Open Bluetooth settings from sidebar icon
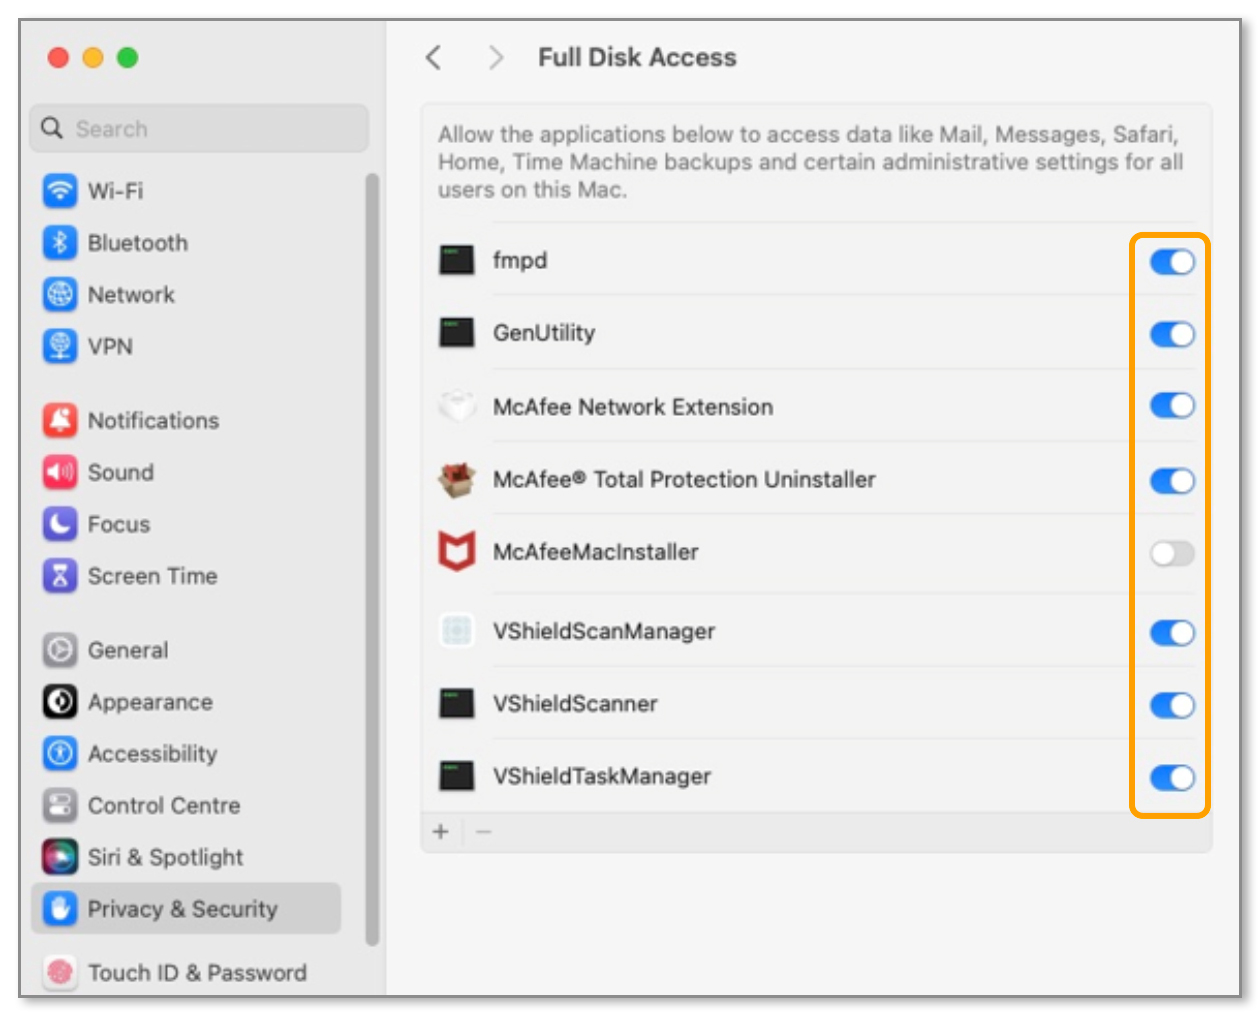The image size is (1260, 1016). click(x=60, y=242)
